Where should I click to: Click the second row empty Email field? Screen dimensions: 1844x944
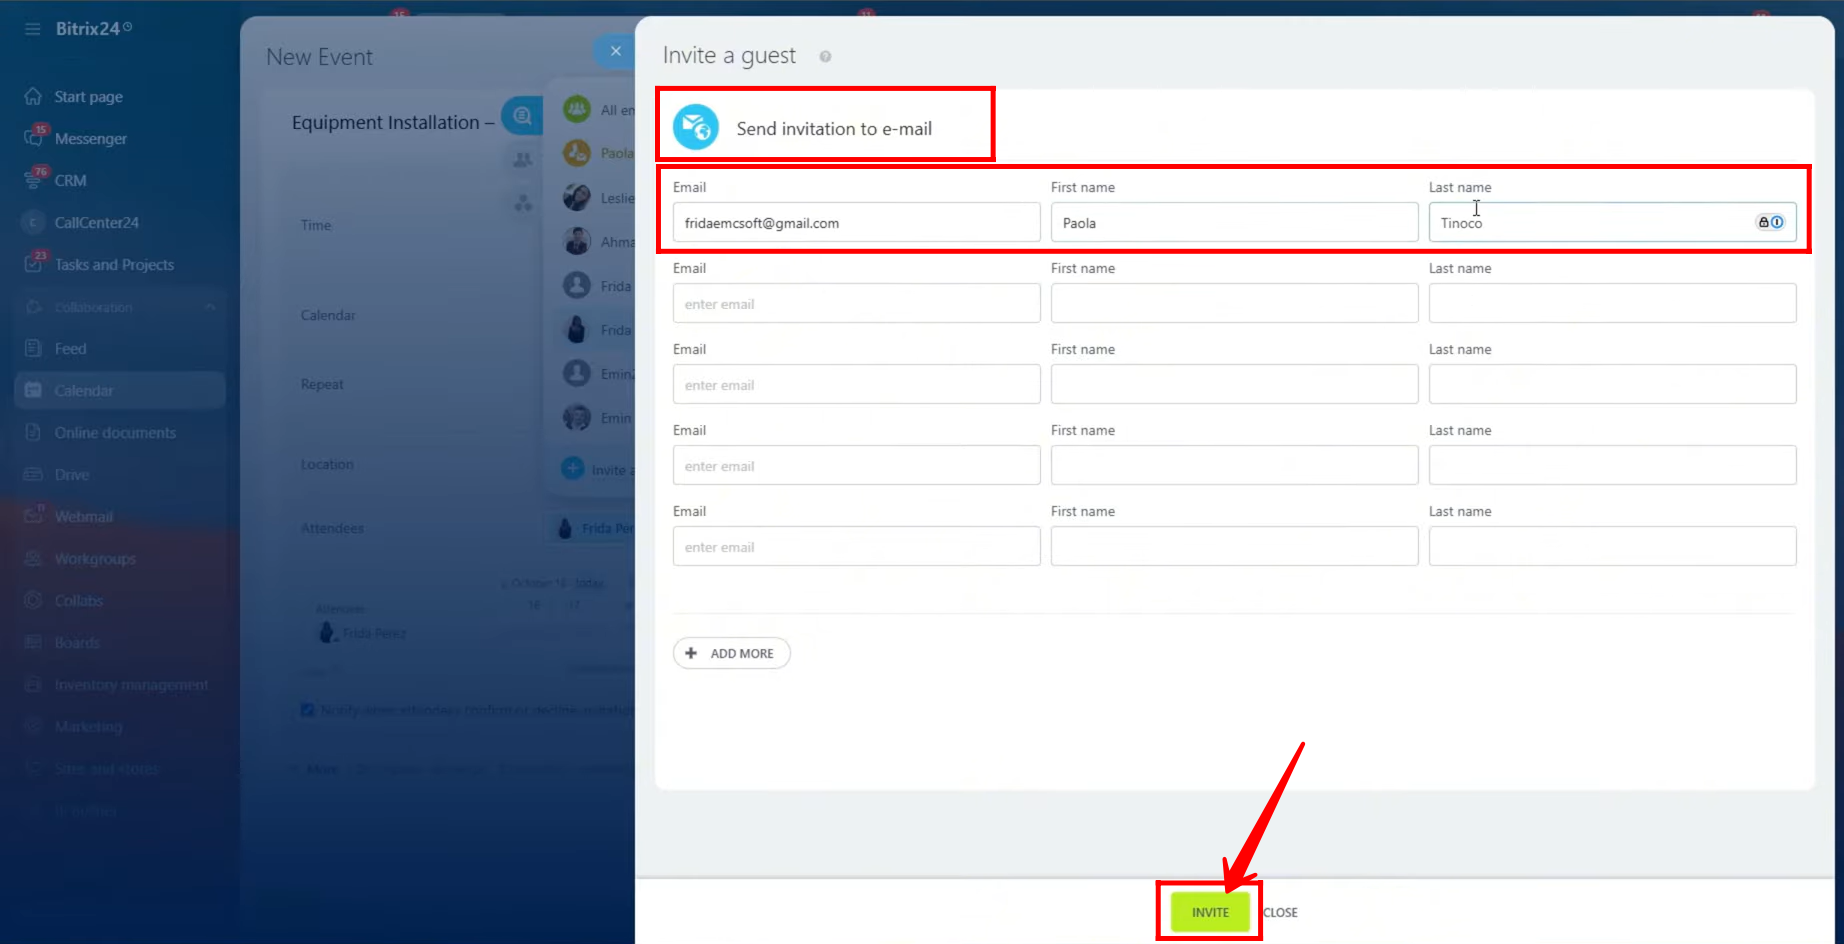[855, 304]
